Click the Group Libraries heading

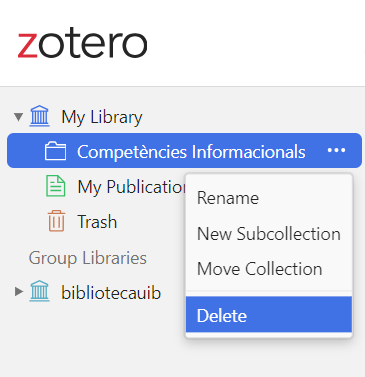pos(88,258)
